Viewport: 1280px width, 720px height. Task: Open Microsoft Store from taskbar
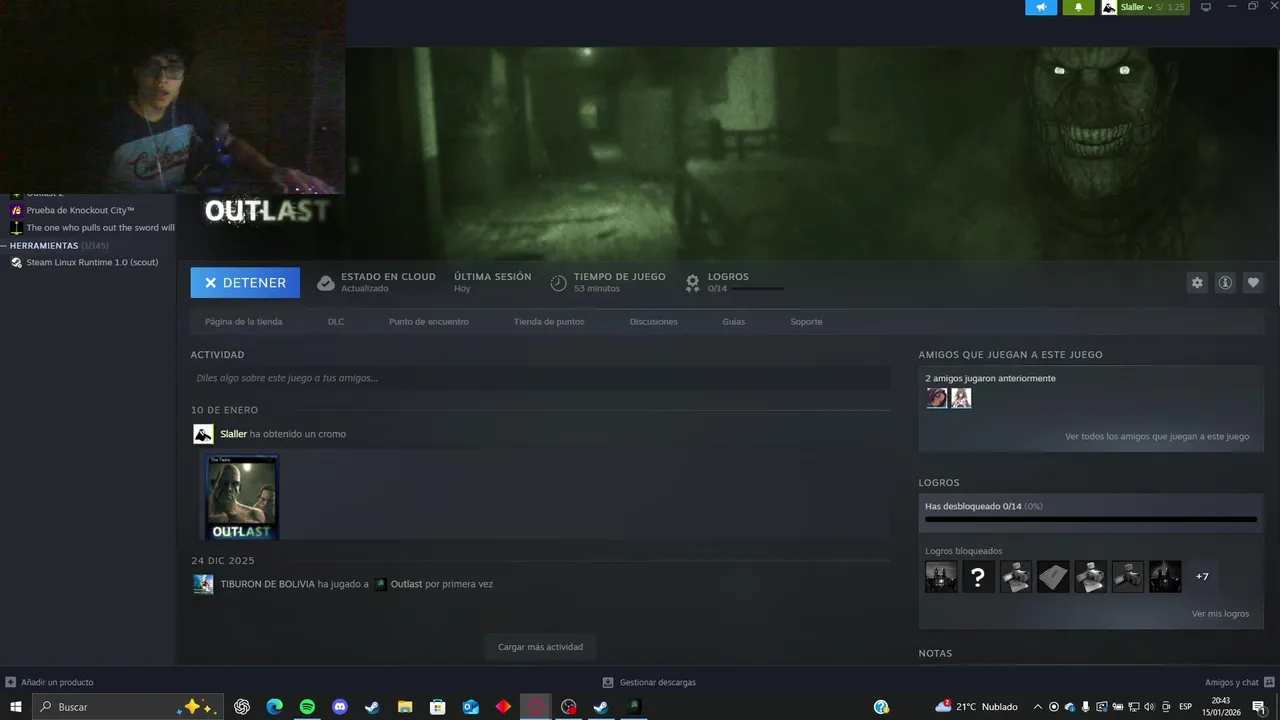(438, 707)
